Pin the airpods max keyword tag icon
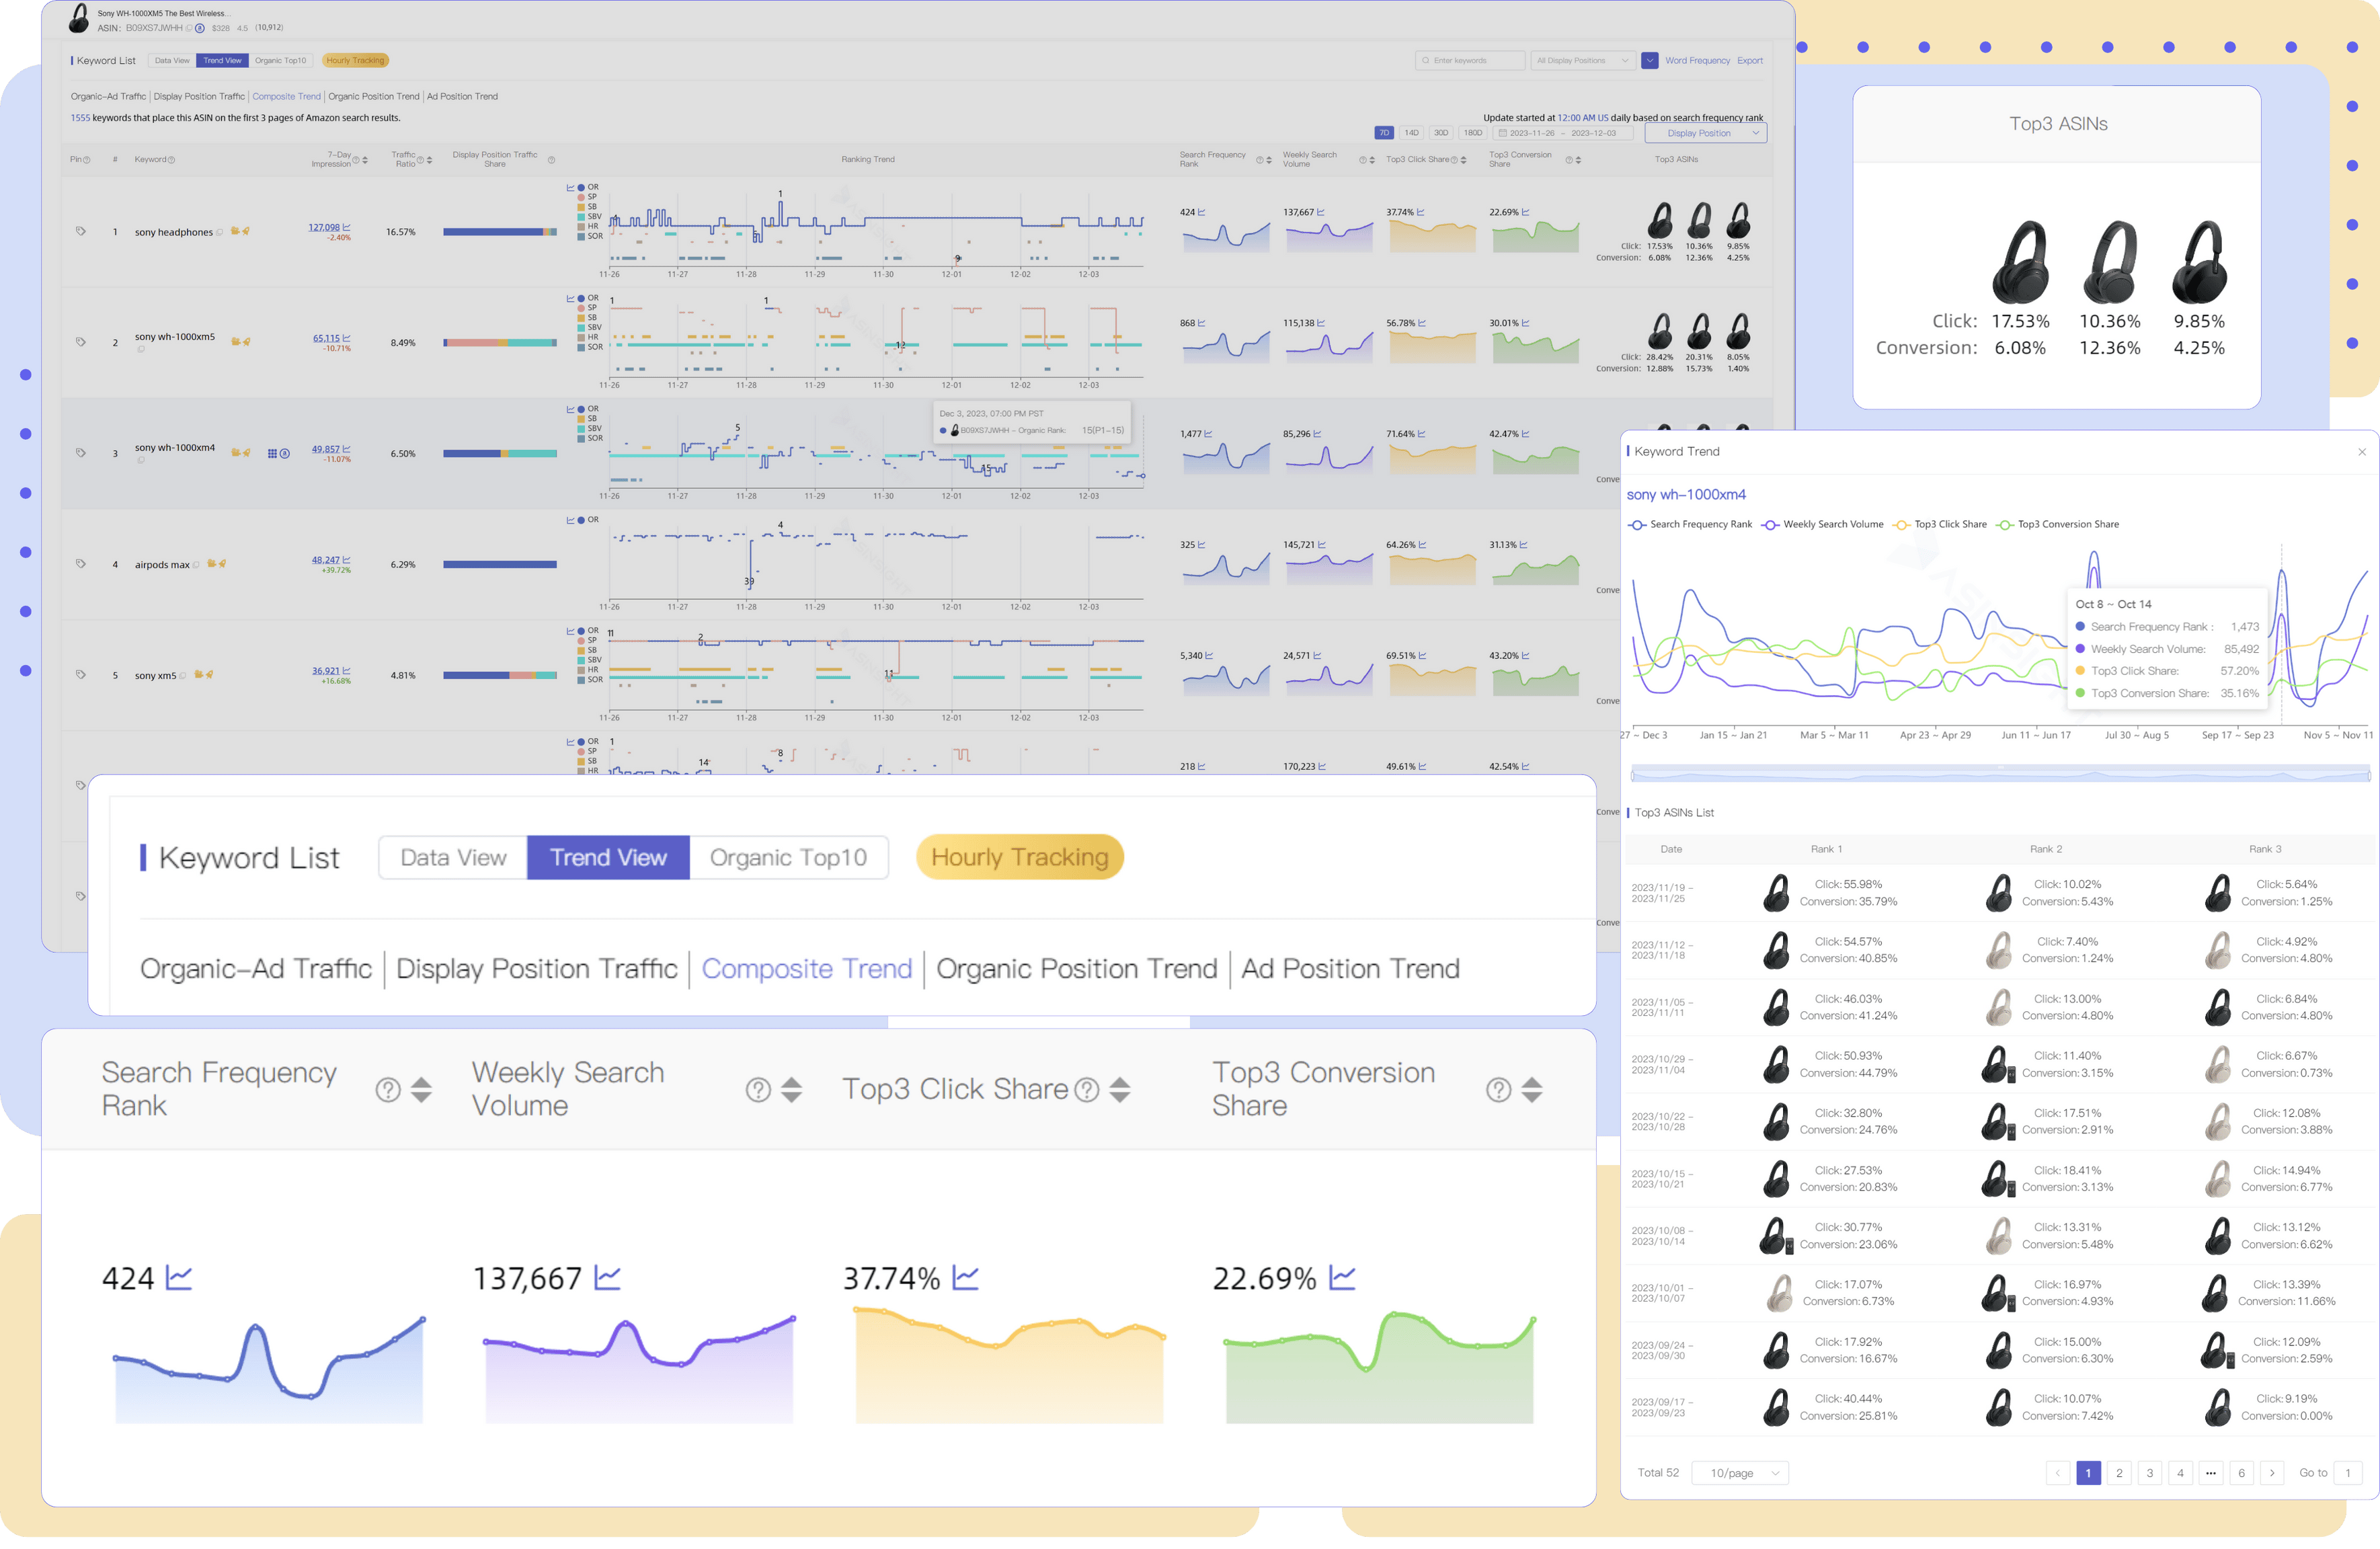This screenshot has height=1549, width=2380. [x=81, y=564]
